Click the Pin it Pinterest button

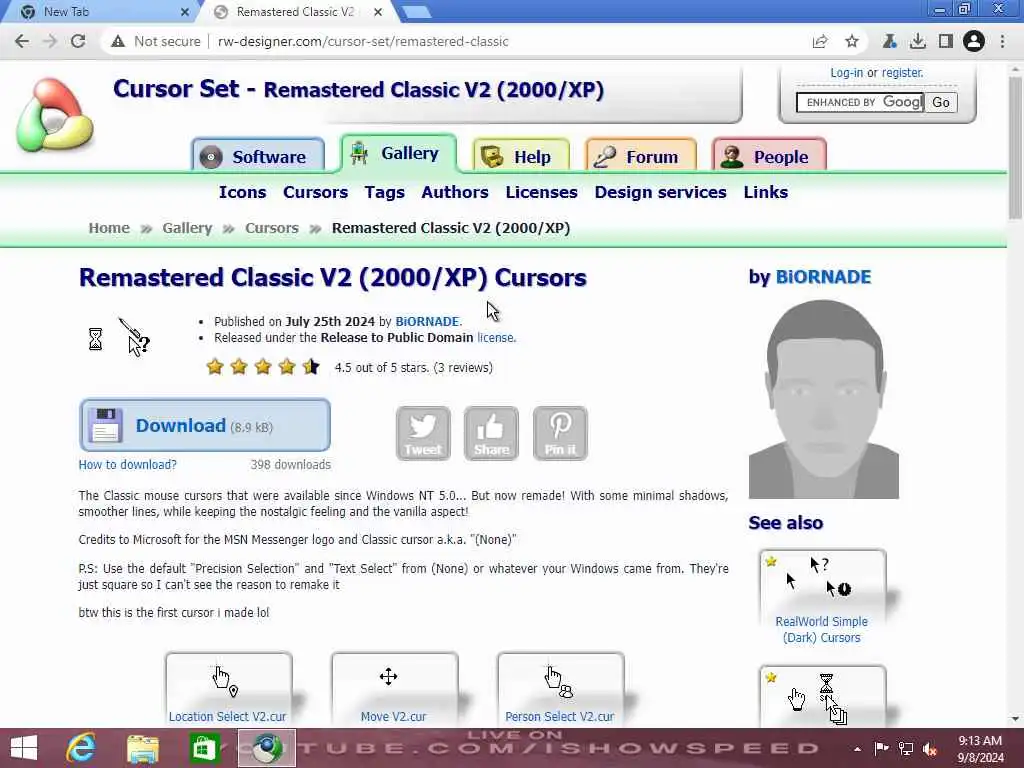[560, 433]
